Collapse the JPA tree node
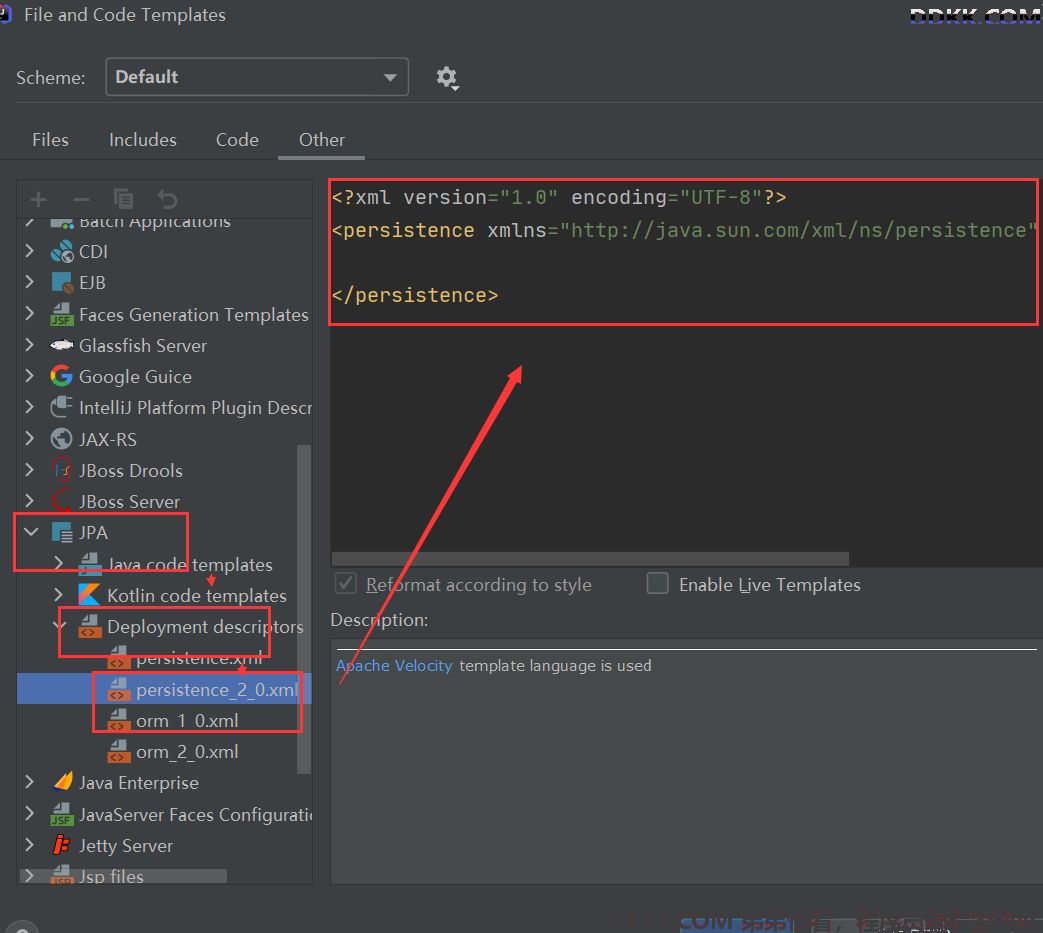The height and width of the screenshot is (933, 1043). pyautogui.click(x=31, y=532)
